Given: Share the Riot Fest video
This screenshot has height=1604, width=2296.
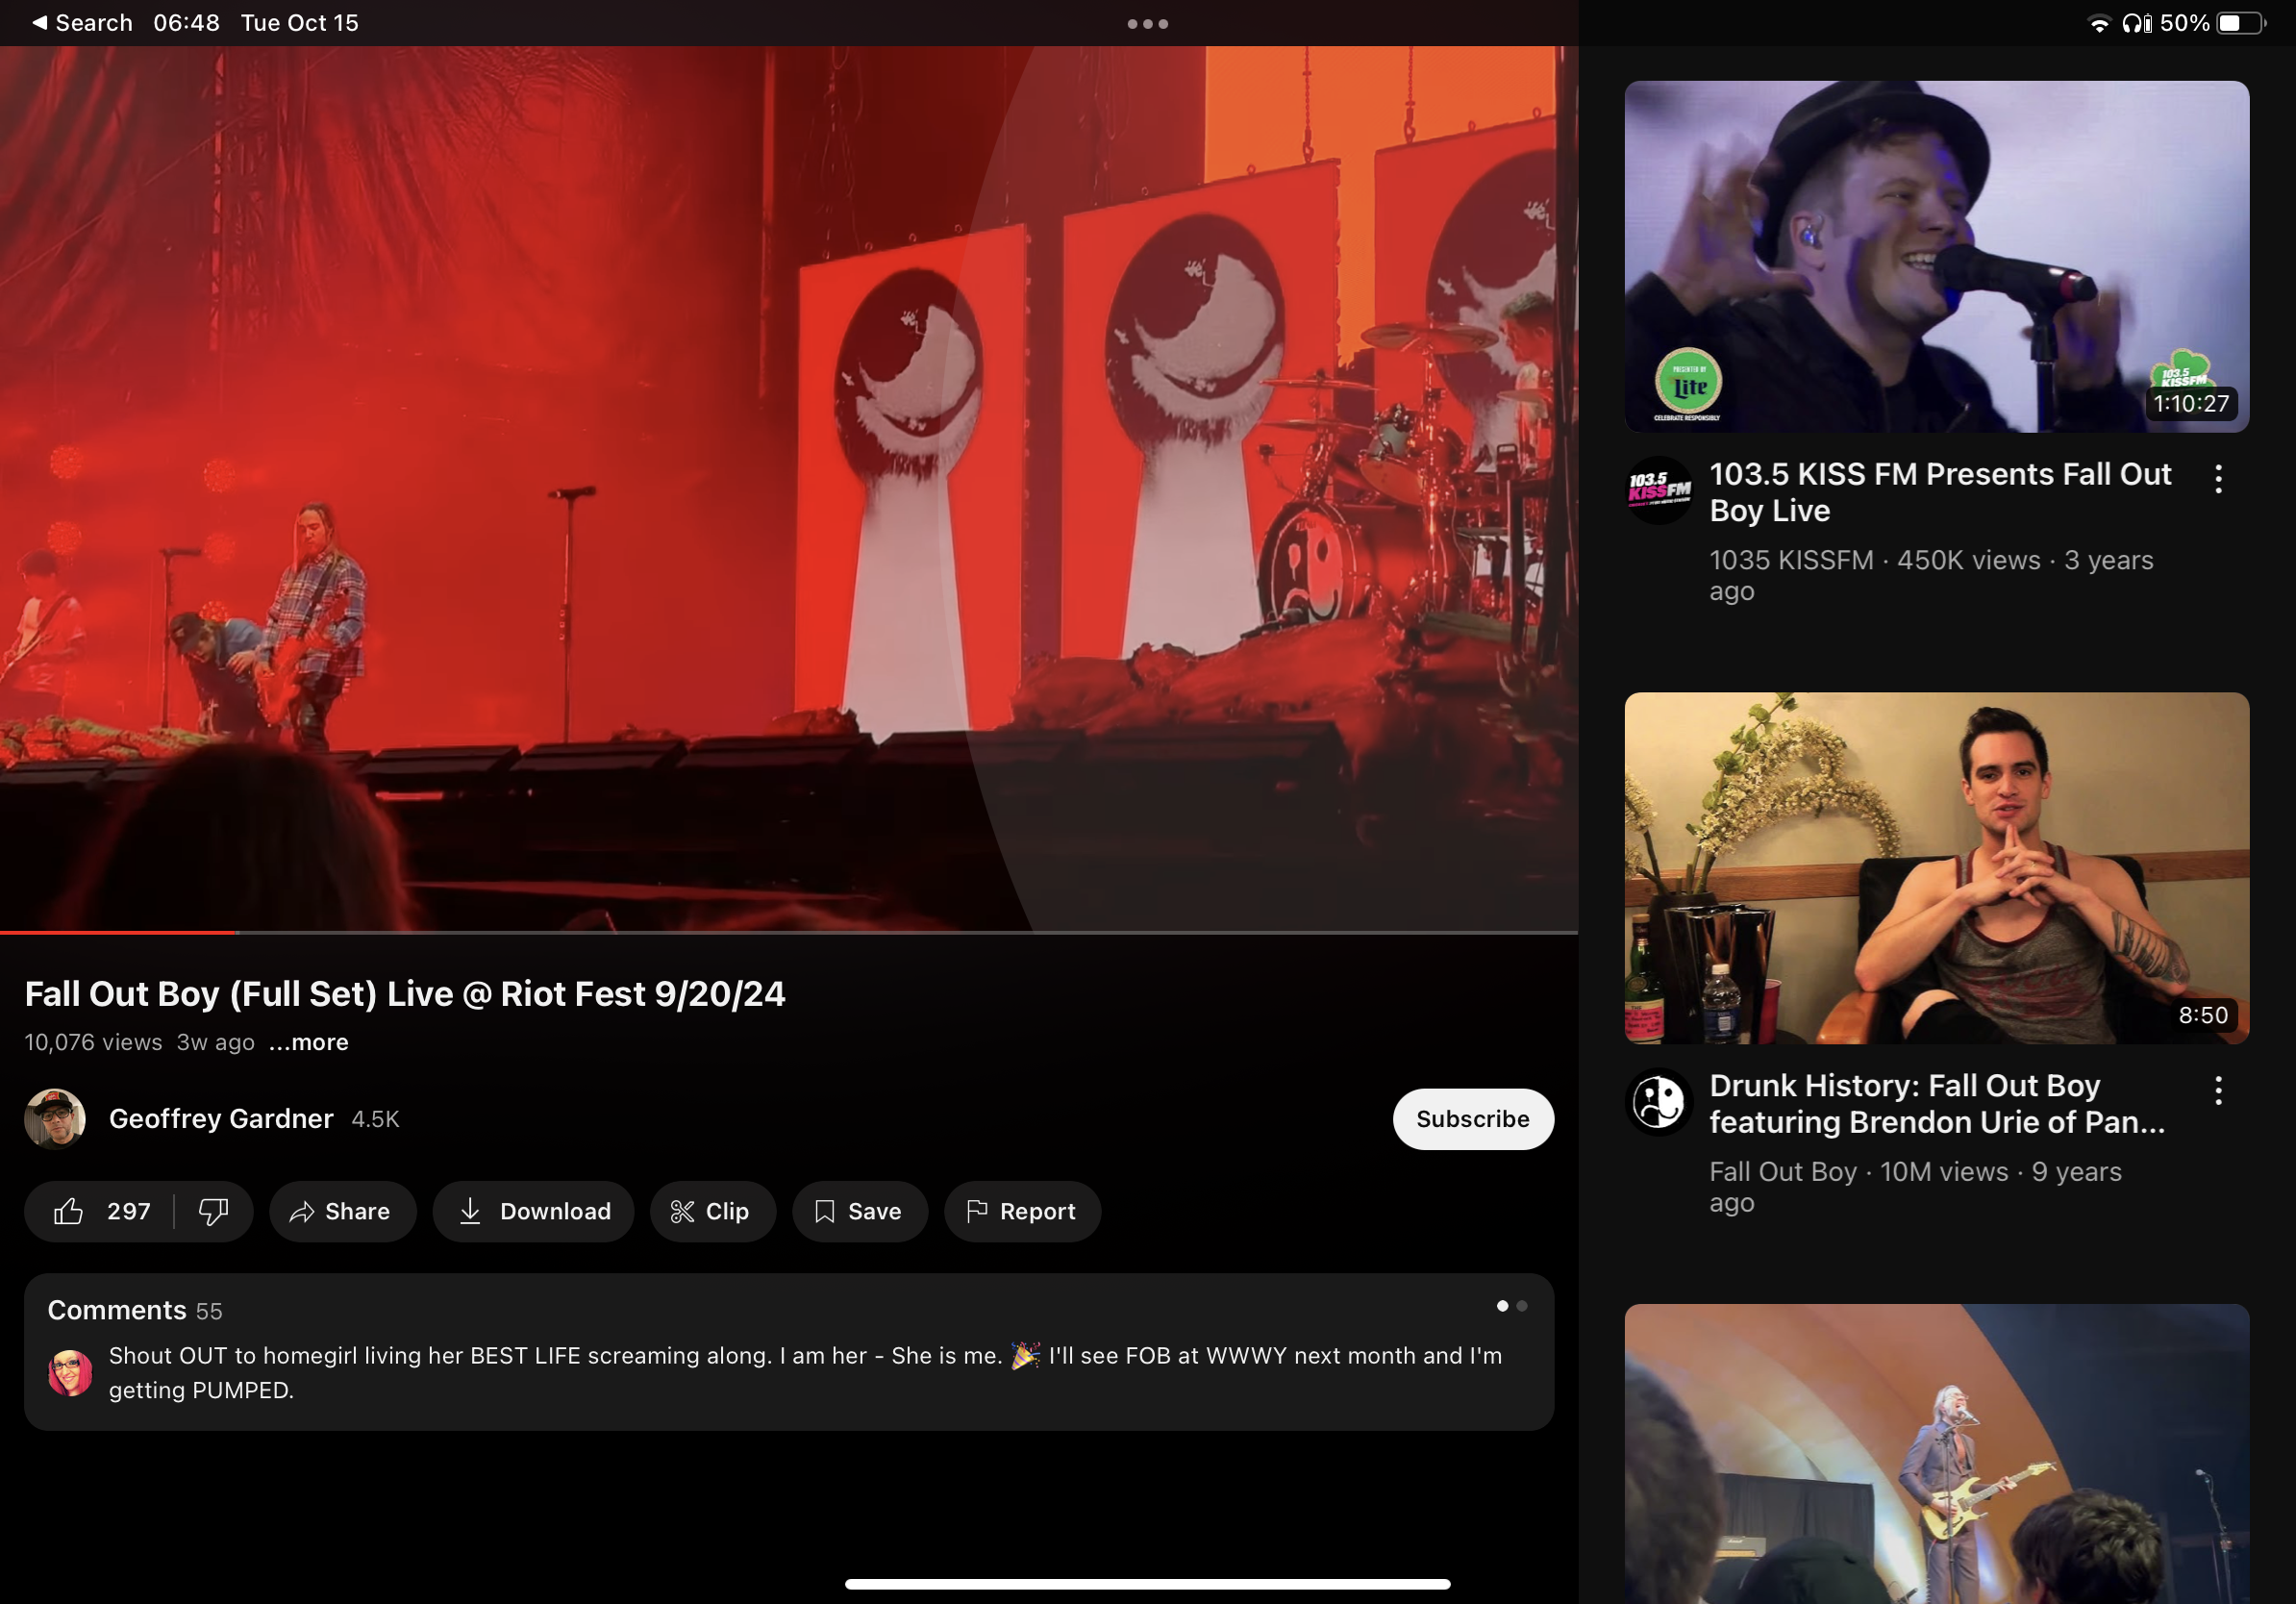Looking at the screenshot, I should (342, 1211).
